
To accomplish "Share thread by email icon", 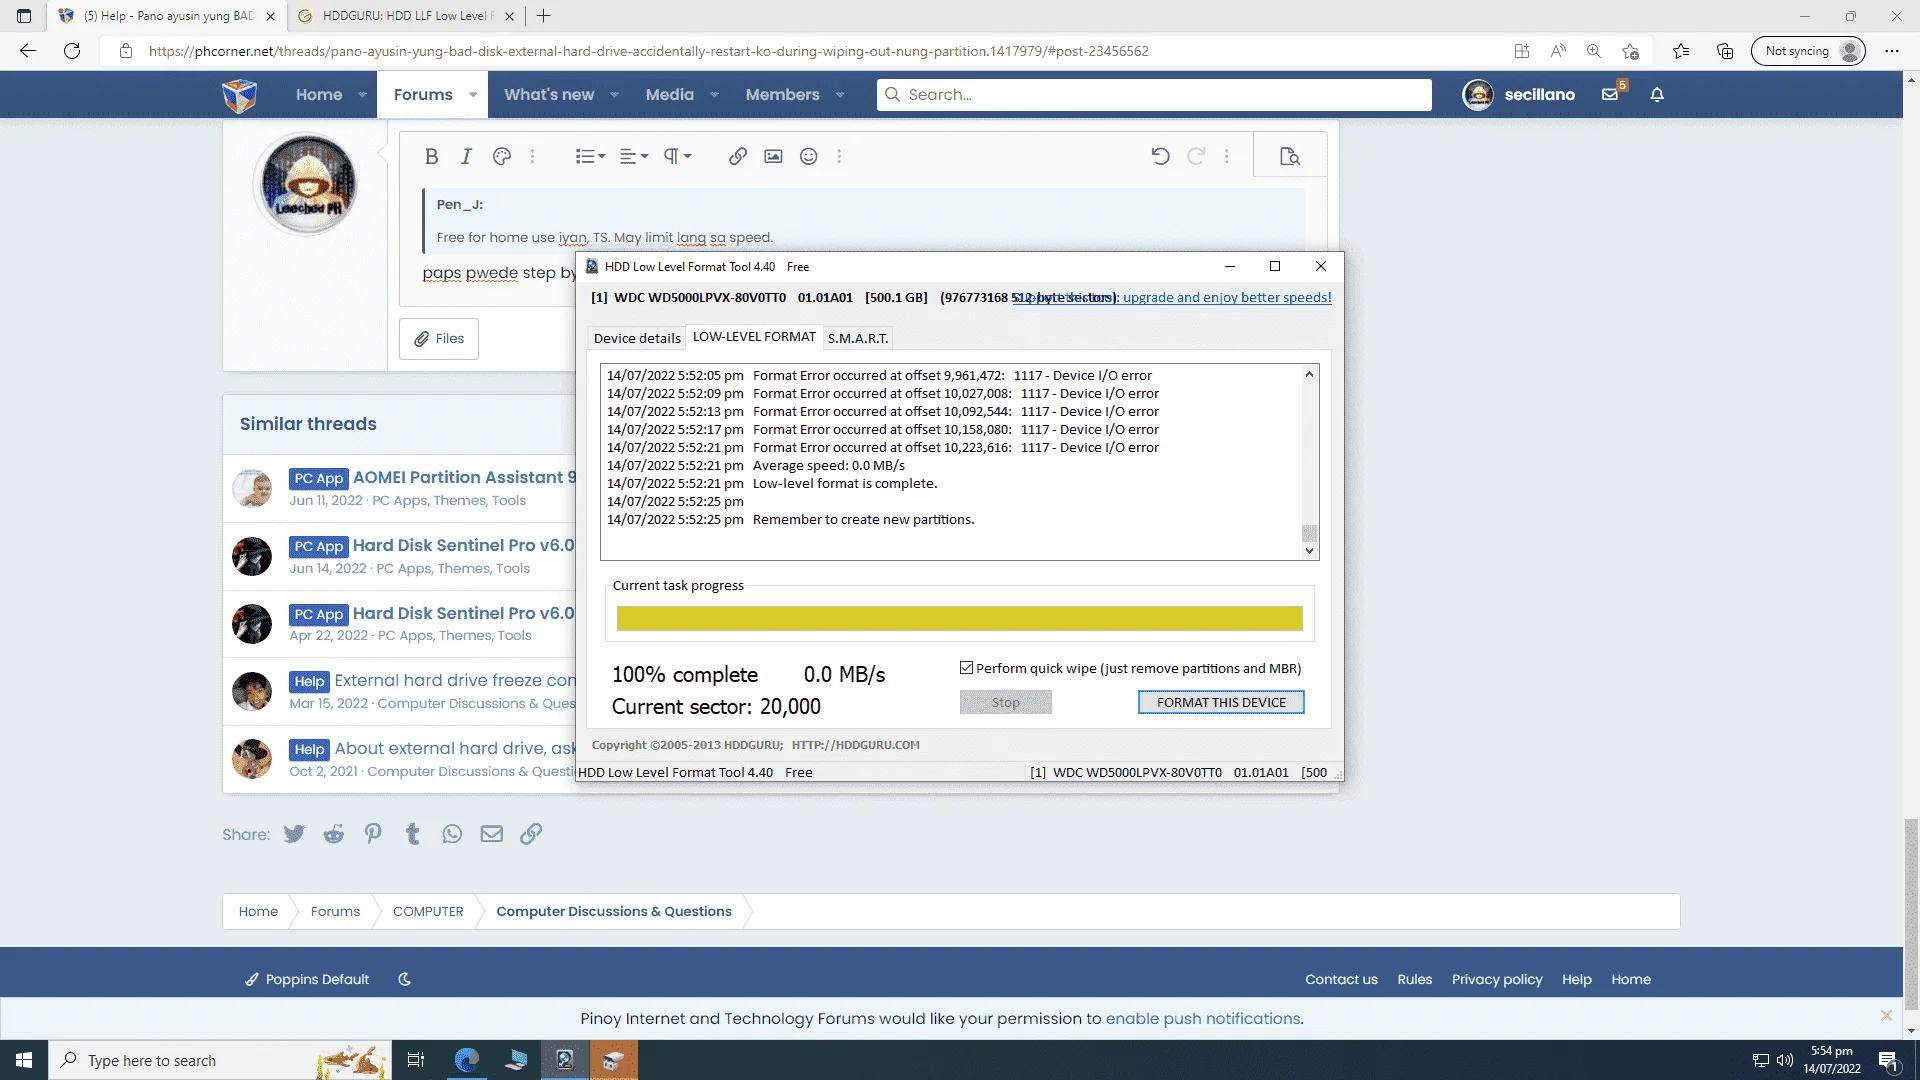I will point(492,834).
